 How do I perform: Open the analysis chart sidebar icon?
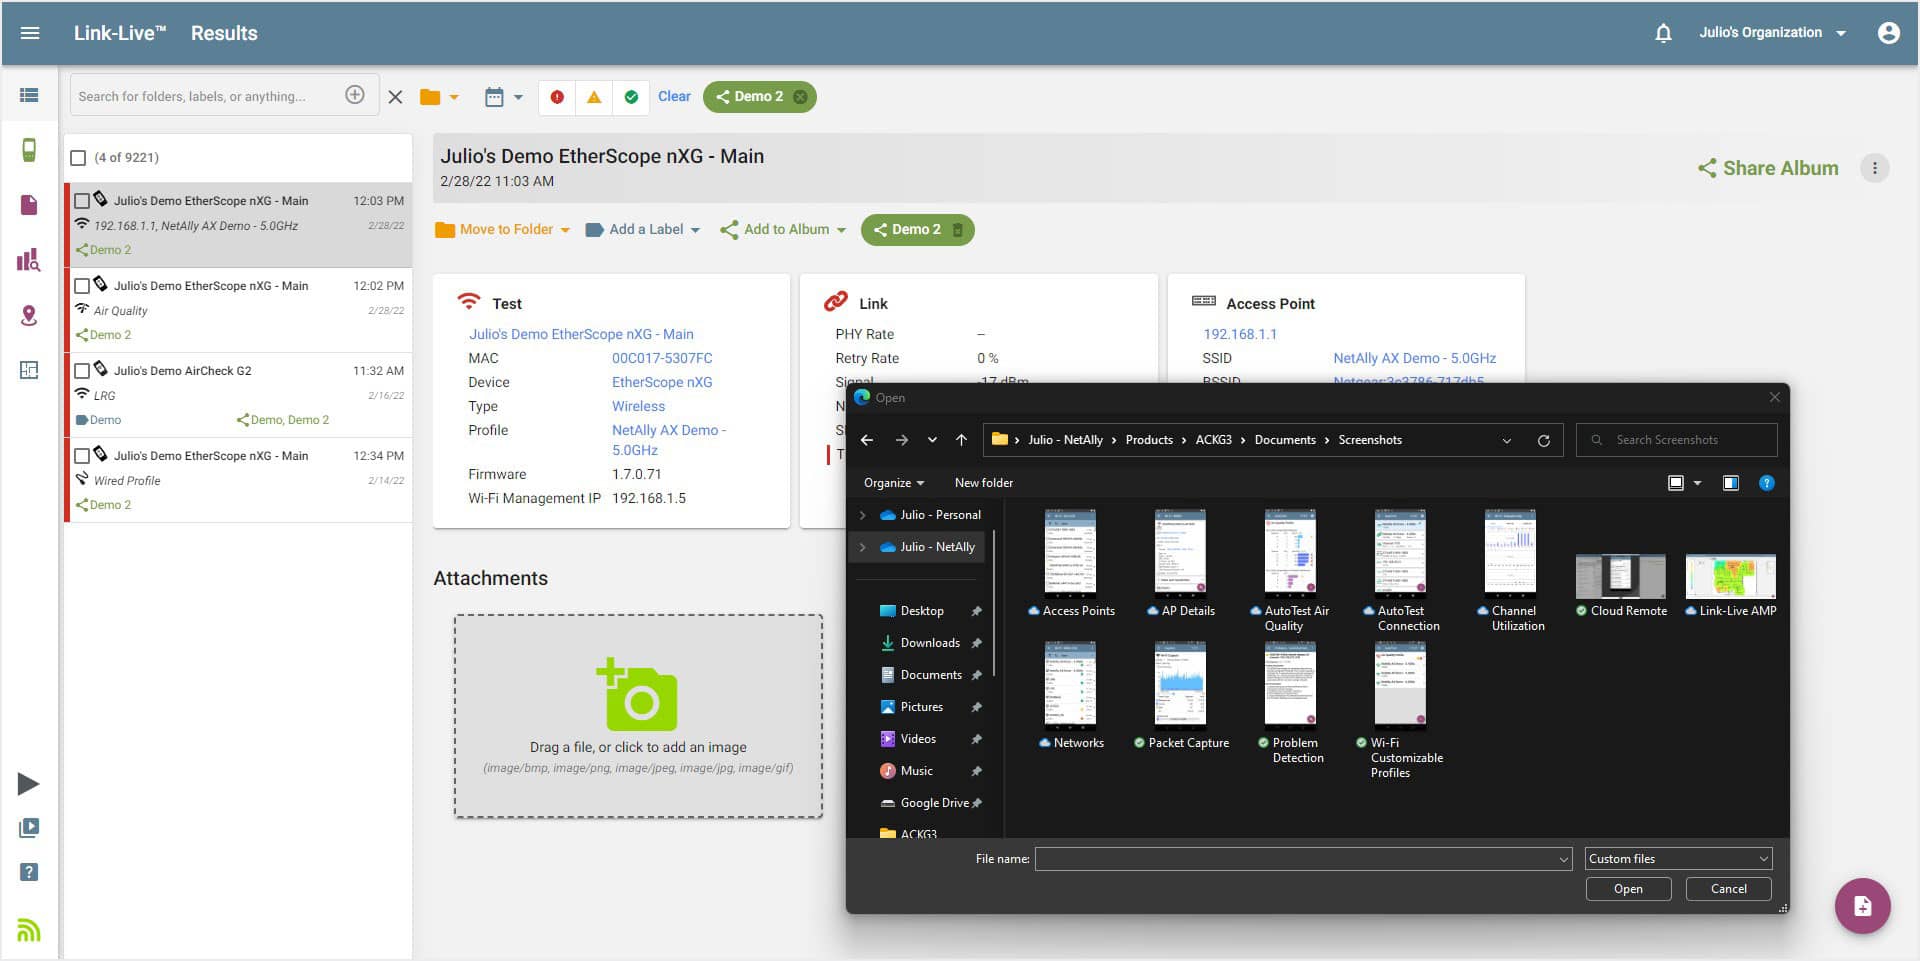[x=29, y=260]
